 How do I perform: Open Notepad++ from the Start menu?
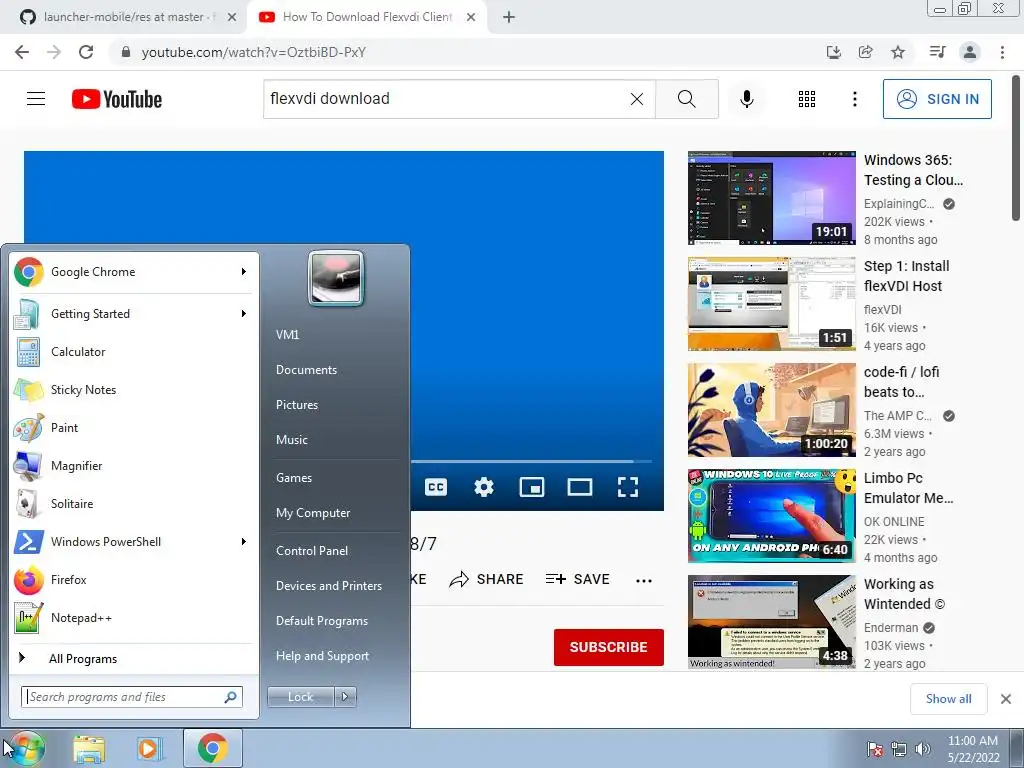click(x=133, y=618)
